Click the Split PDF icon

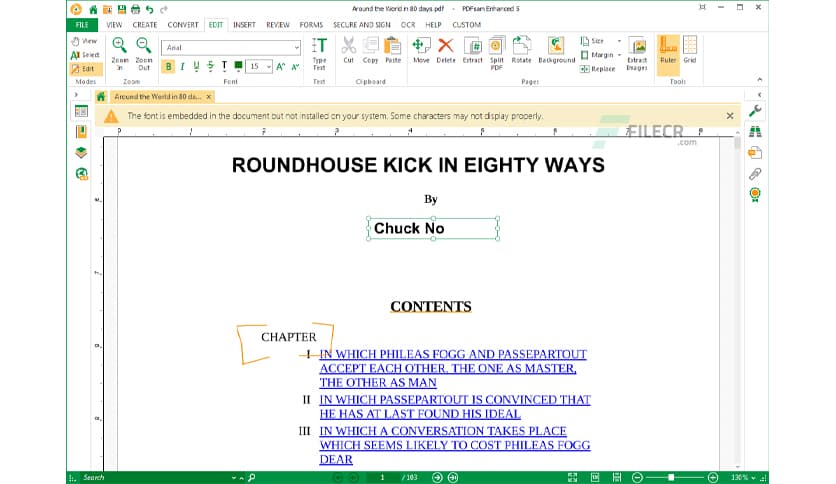[x=496, y=50]
